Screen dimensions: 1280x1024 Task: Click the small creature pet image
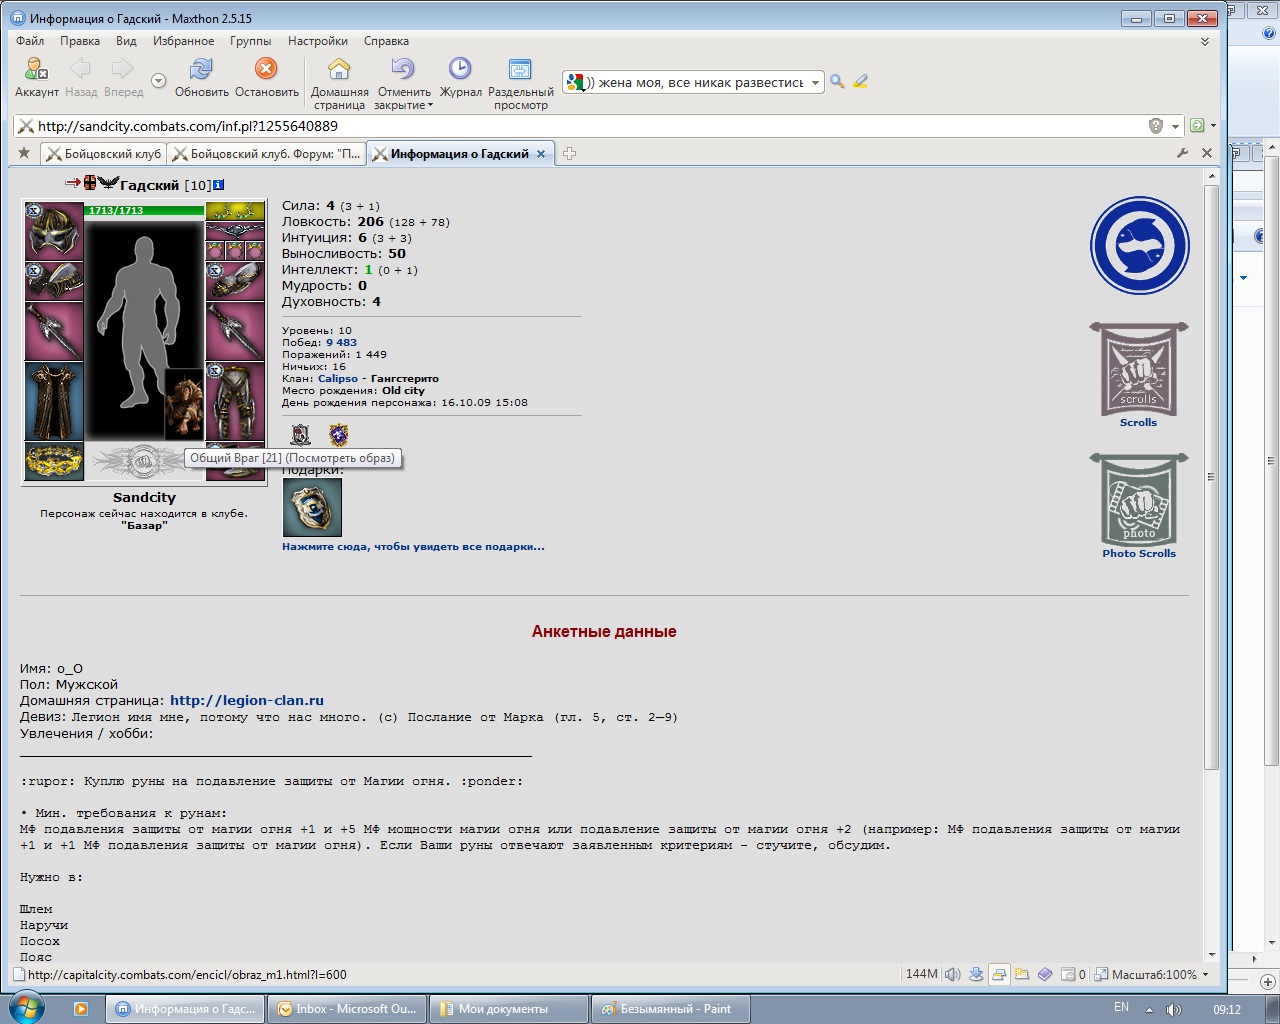pyautogui.click(x=184, y=404)
